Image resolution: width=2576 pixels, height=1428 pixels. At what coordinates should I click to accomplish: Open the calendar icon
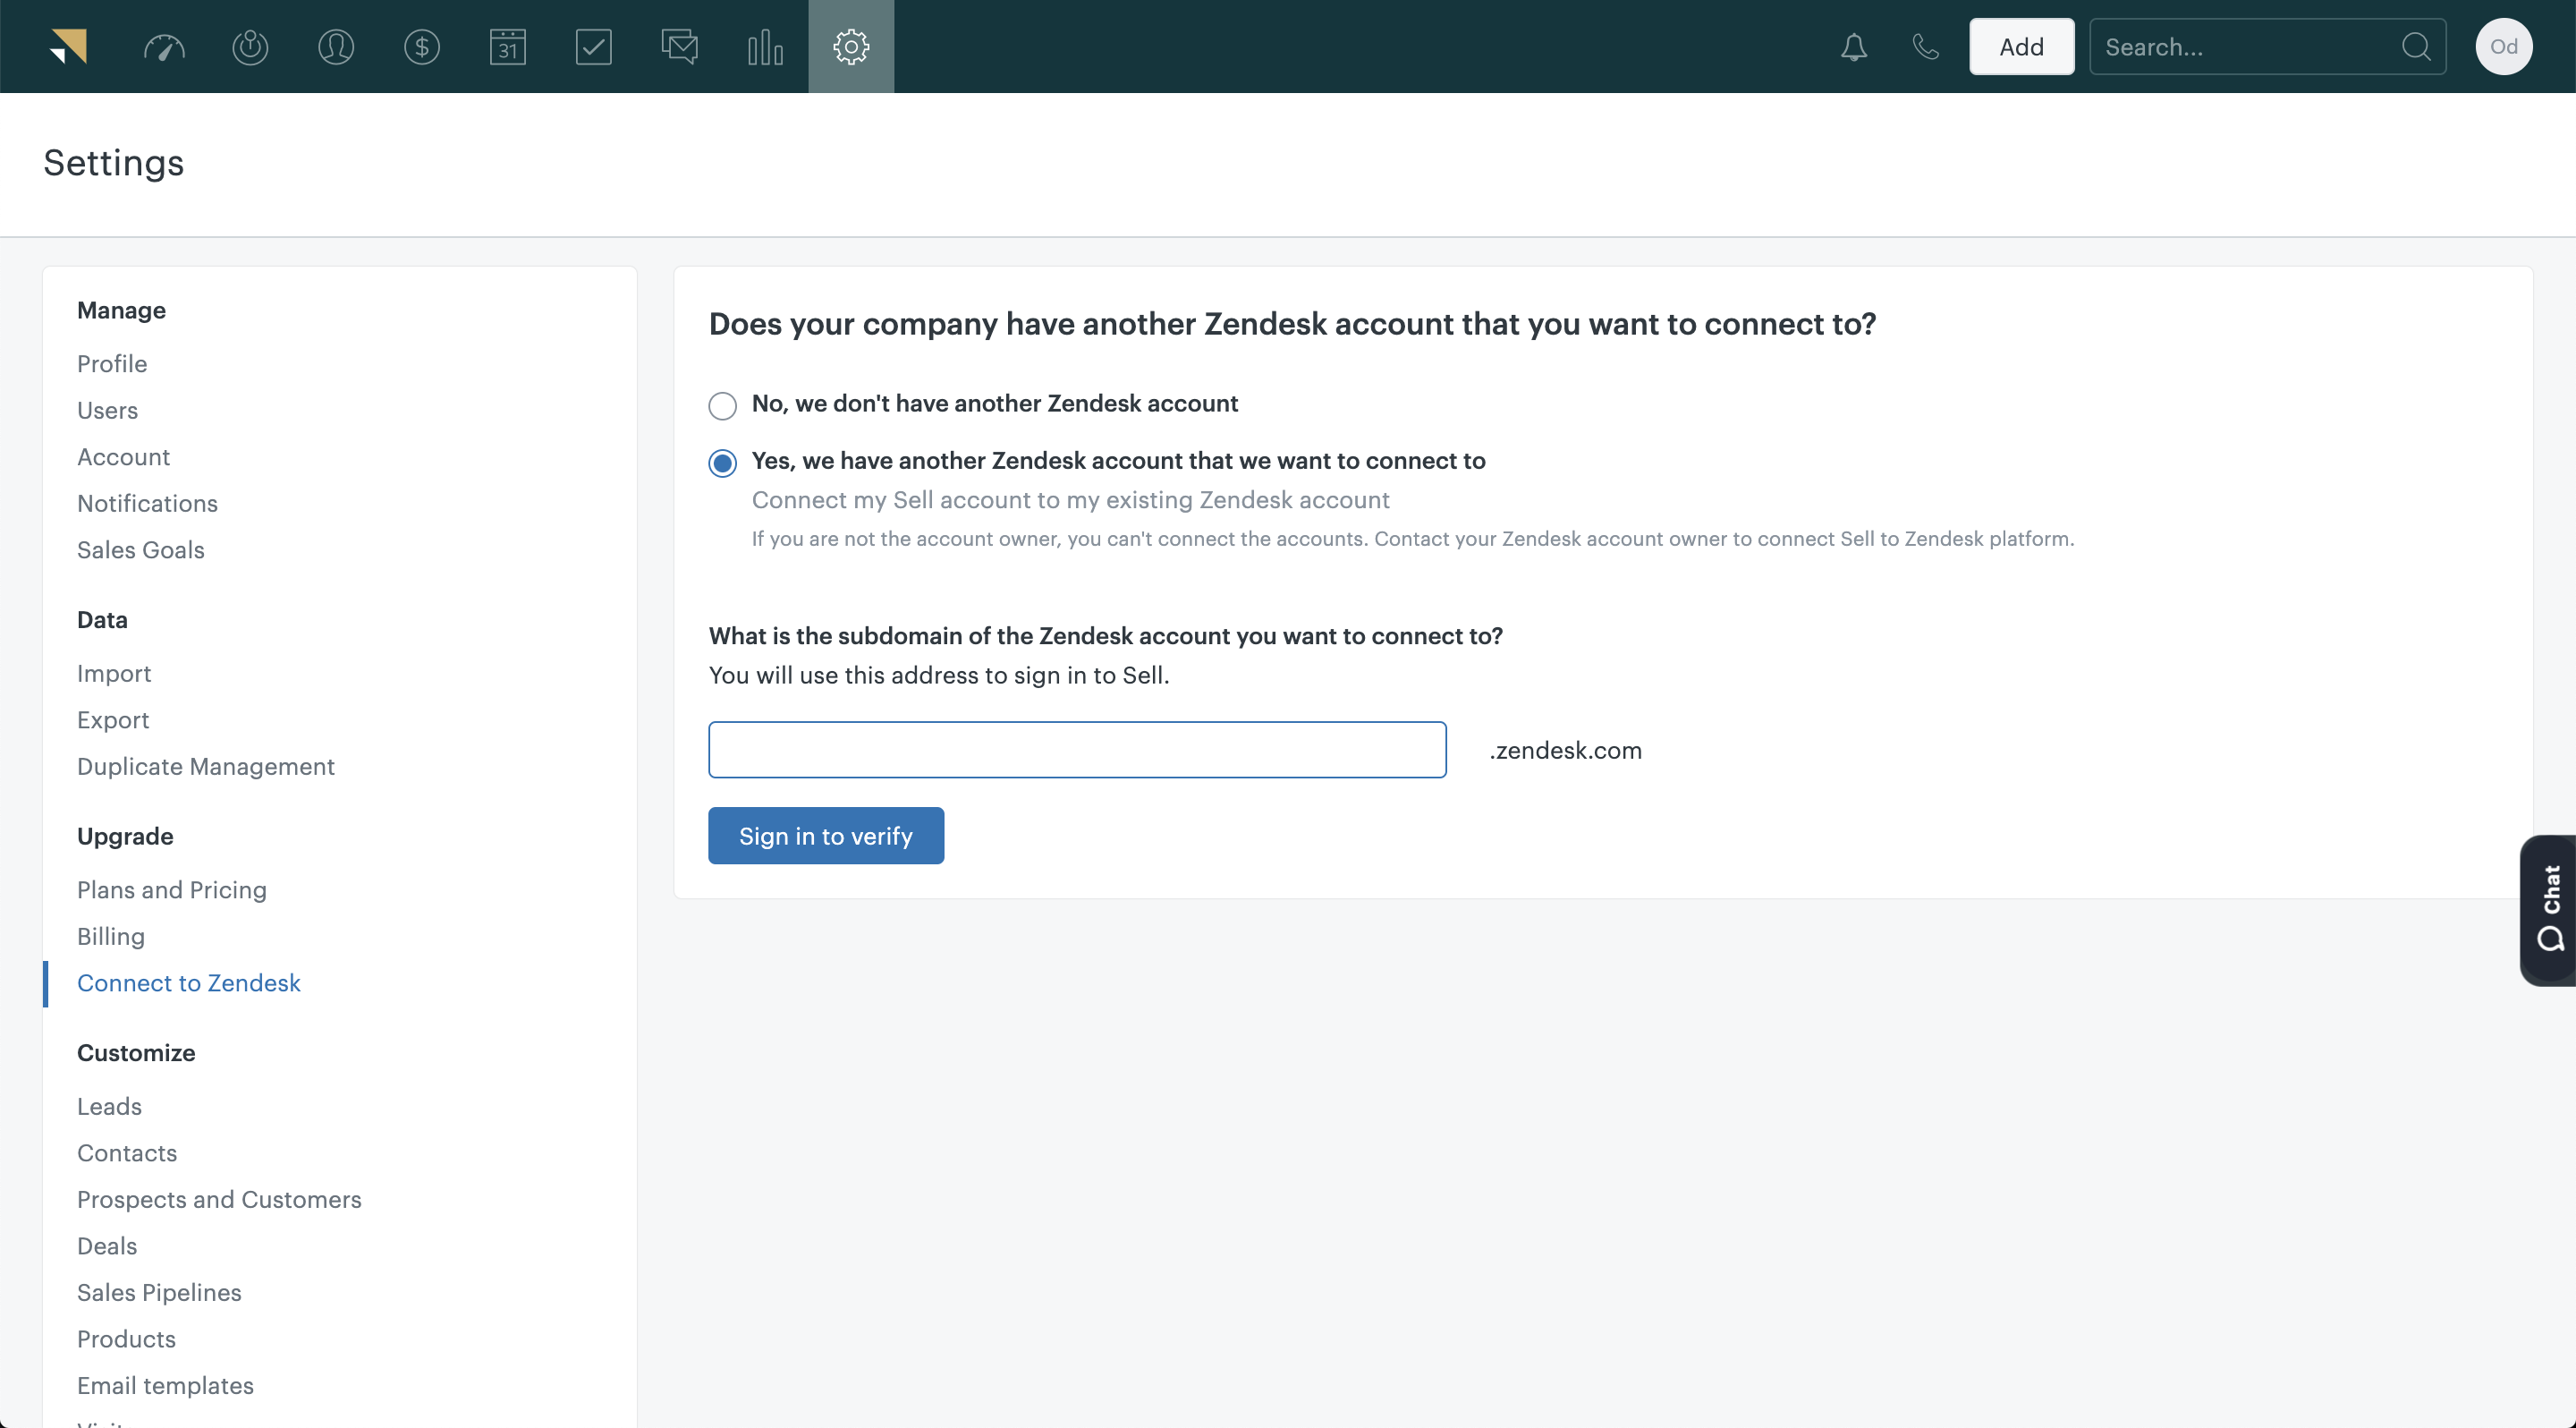pyautogui.click(x=508, y=46)
